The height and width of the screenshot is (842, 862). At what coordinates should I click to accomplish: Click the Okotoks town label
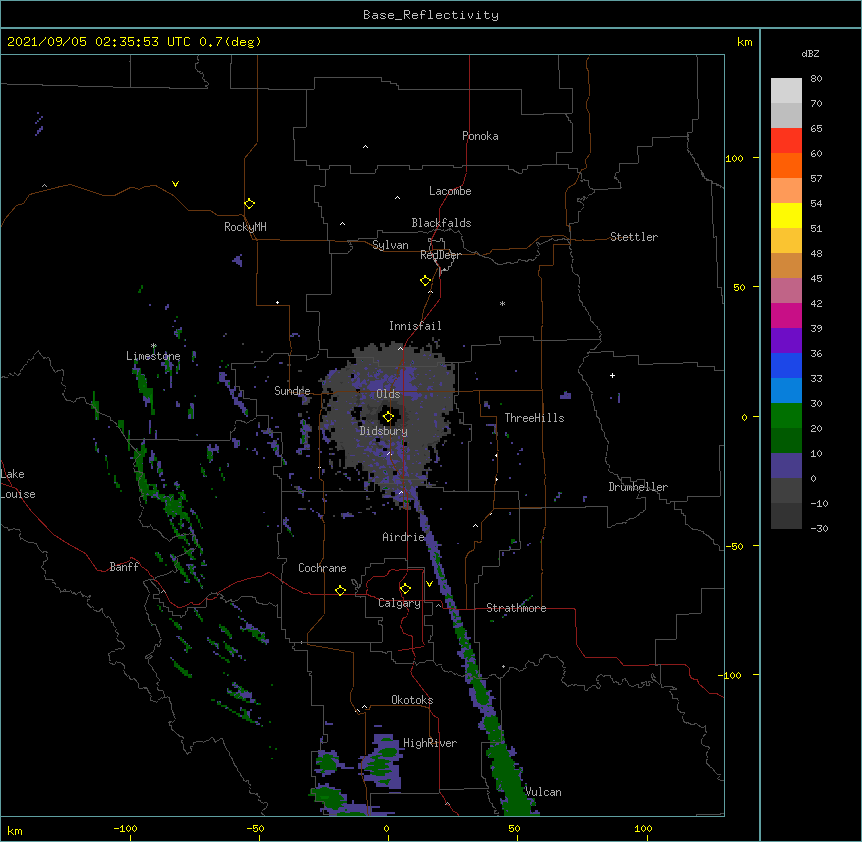412,700
